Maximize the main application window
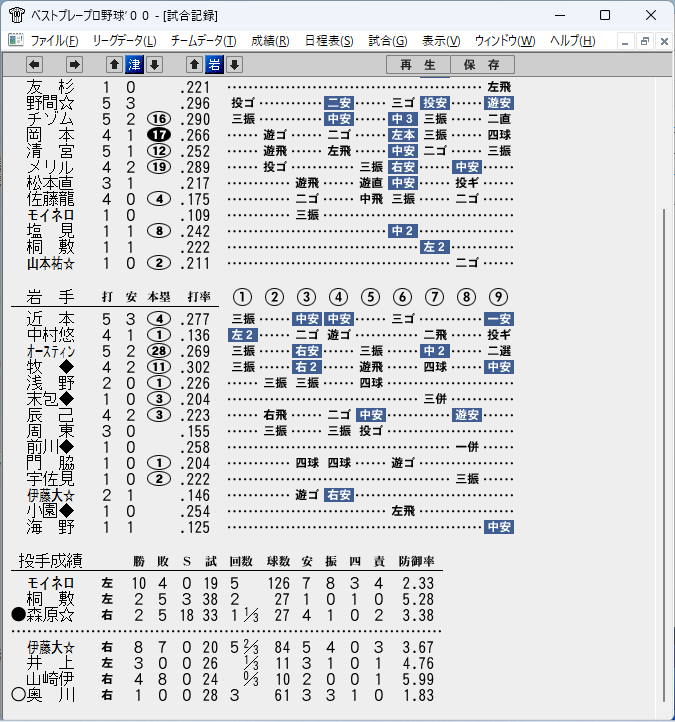This screenshot has height=722, width=675. coord(605,15)
